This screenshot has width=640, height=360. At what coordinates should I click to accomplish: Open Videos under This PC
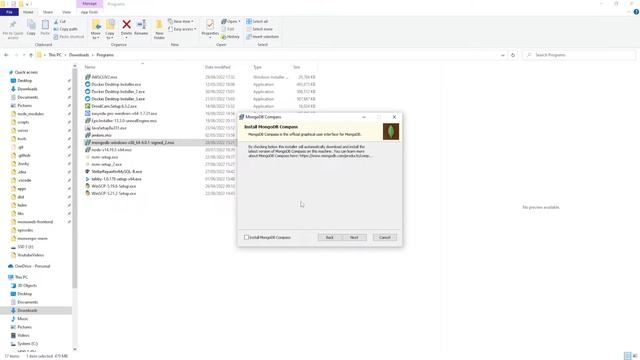23,335
